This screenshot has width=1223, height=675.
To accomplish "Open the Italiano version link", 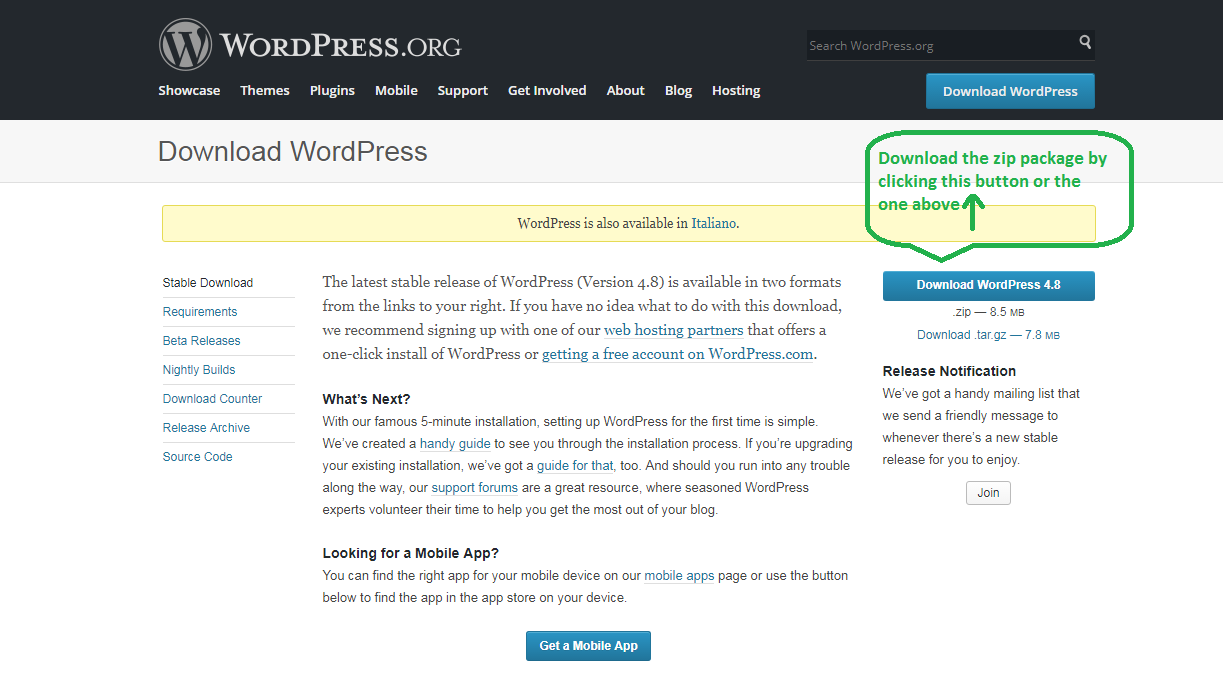I will tap(714, 222).
